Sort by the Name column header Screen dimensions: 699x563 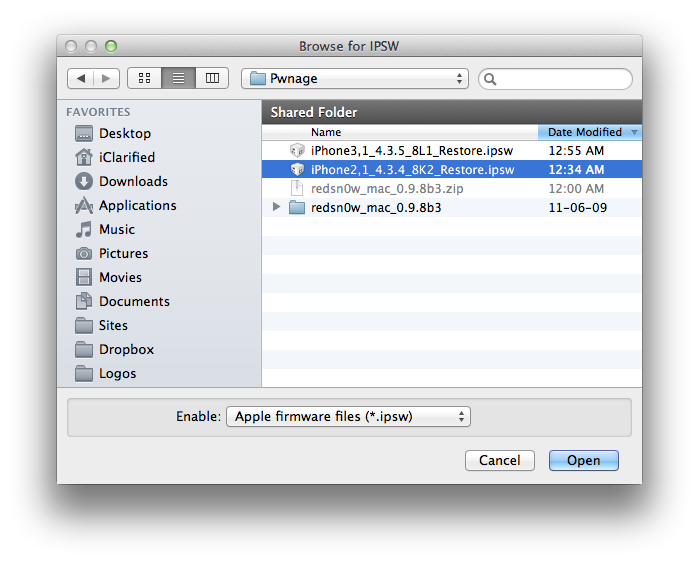(x=400, y=132)
